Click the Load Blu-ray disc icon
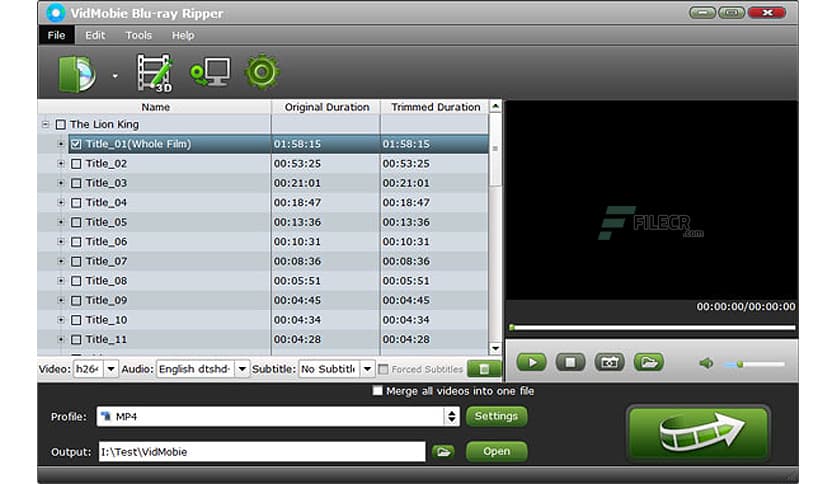 click(x=77, y=74)
